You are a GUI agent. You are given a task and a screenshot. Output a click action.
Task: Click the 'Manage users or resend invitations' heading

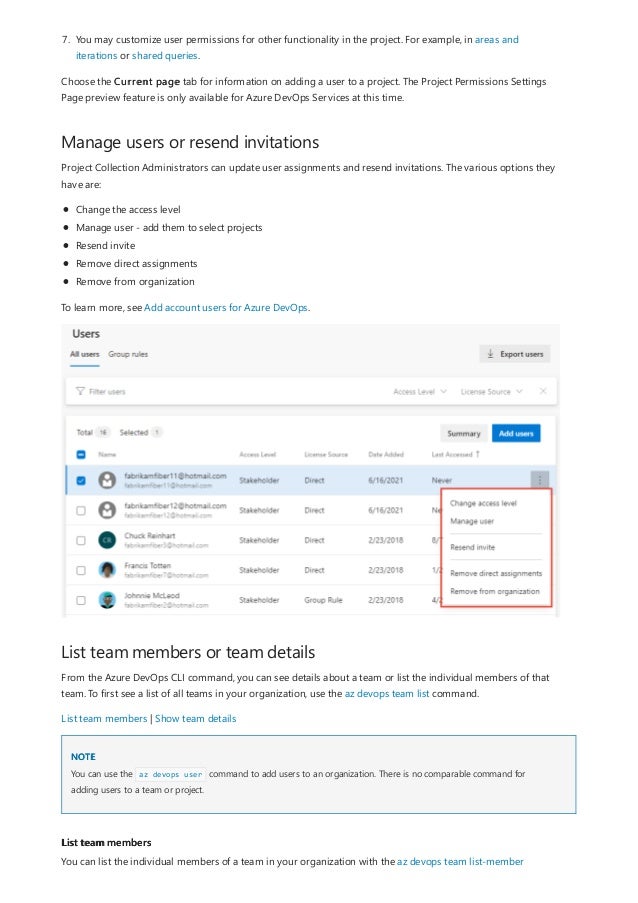[190, 142]
